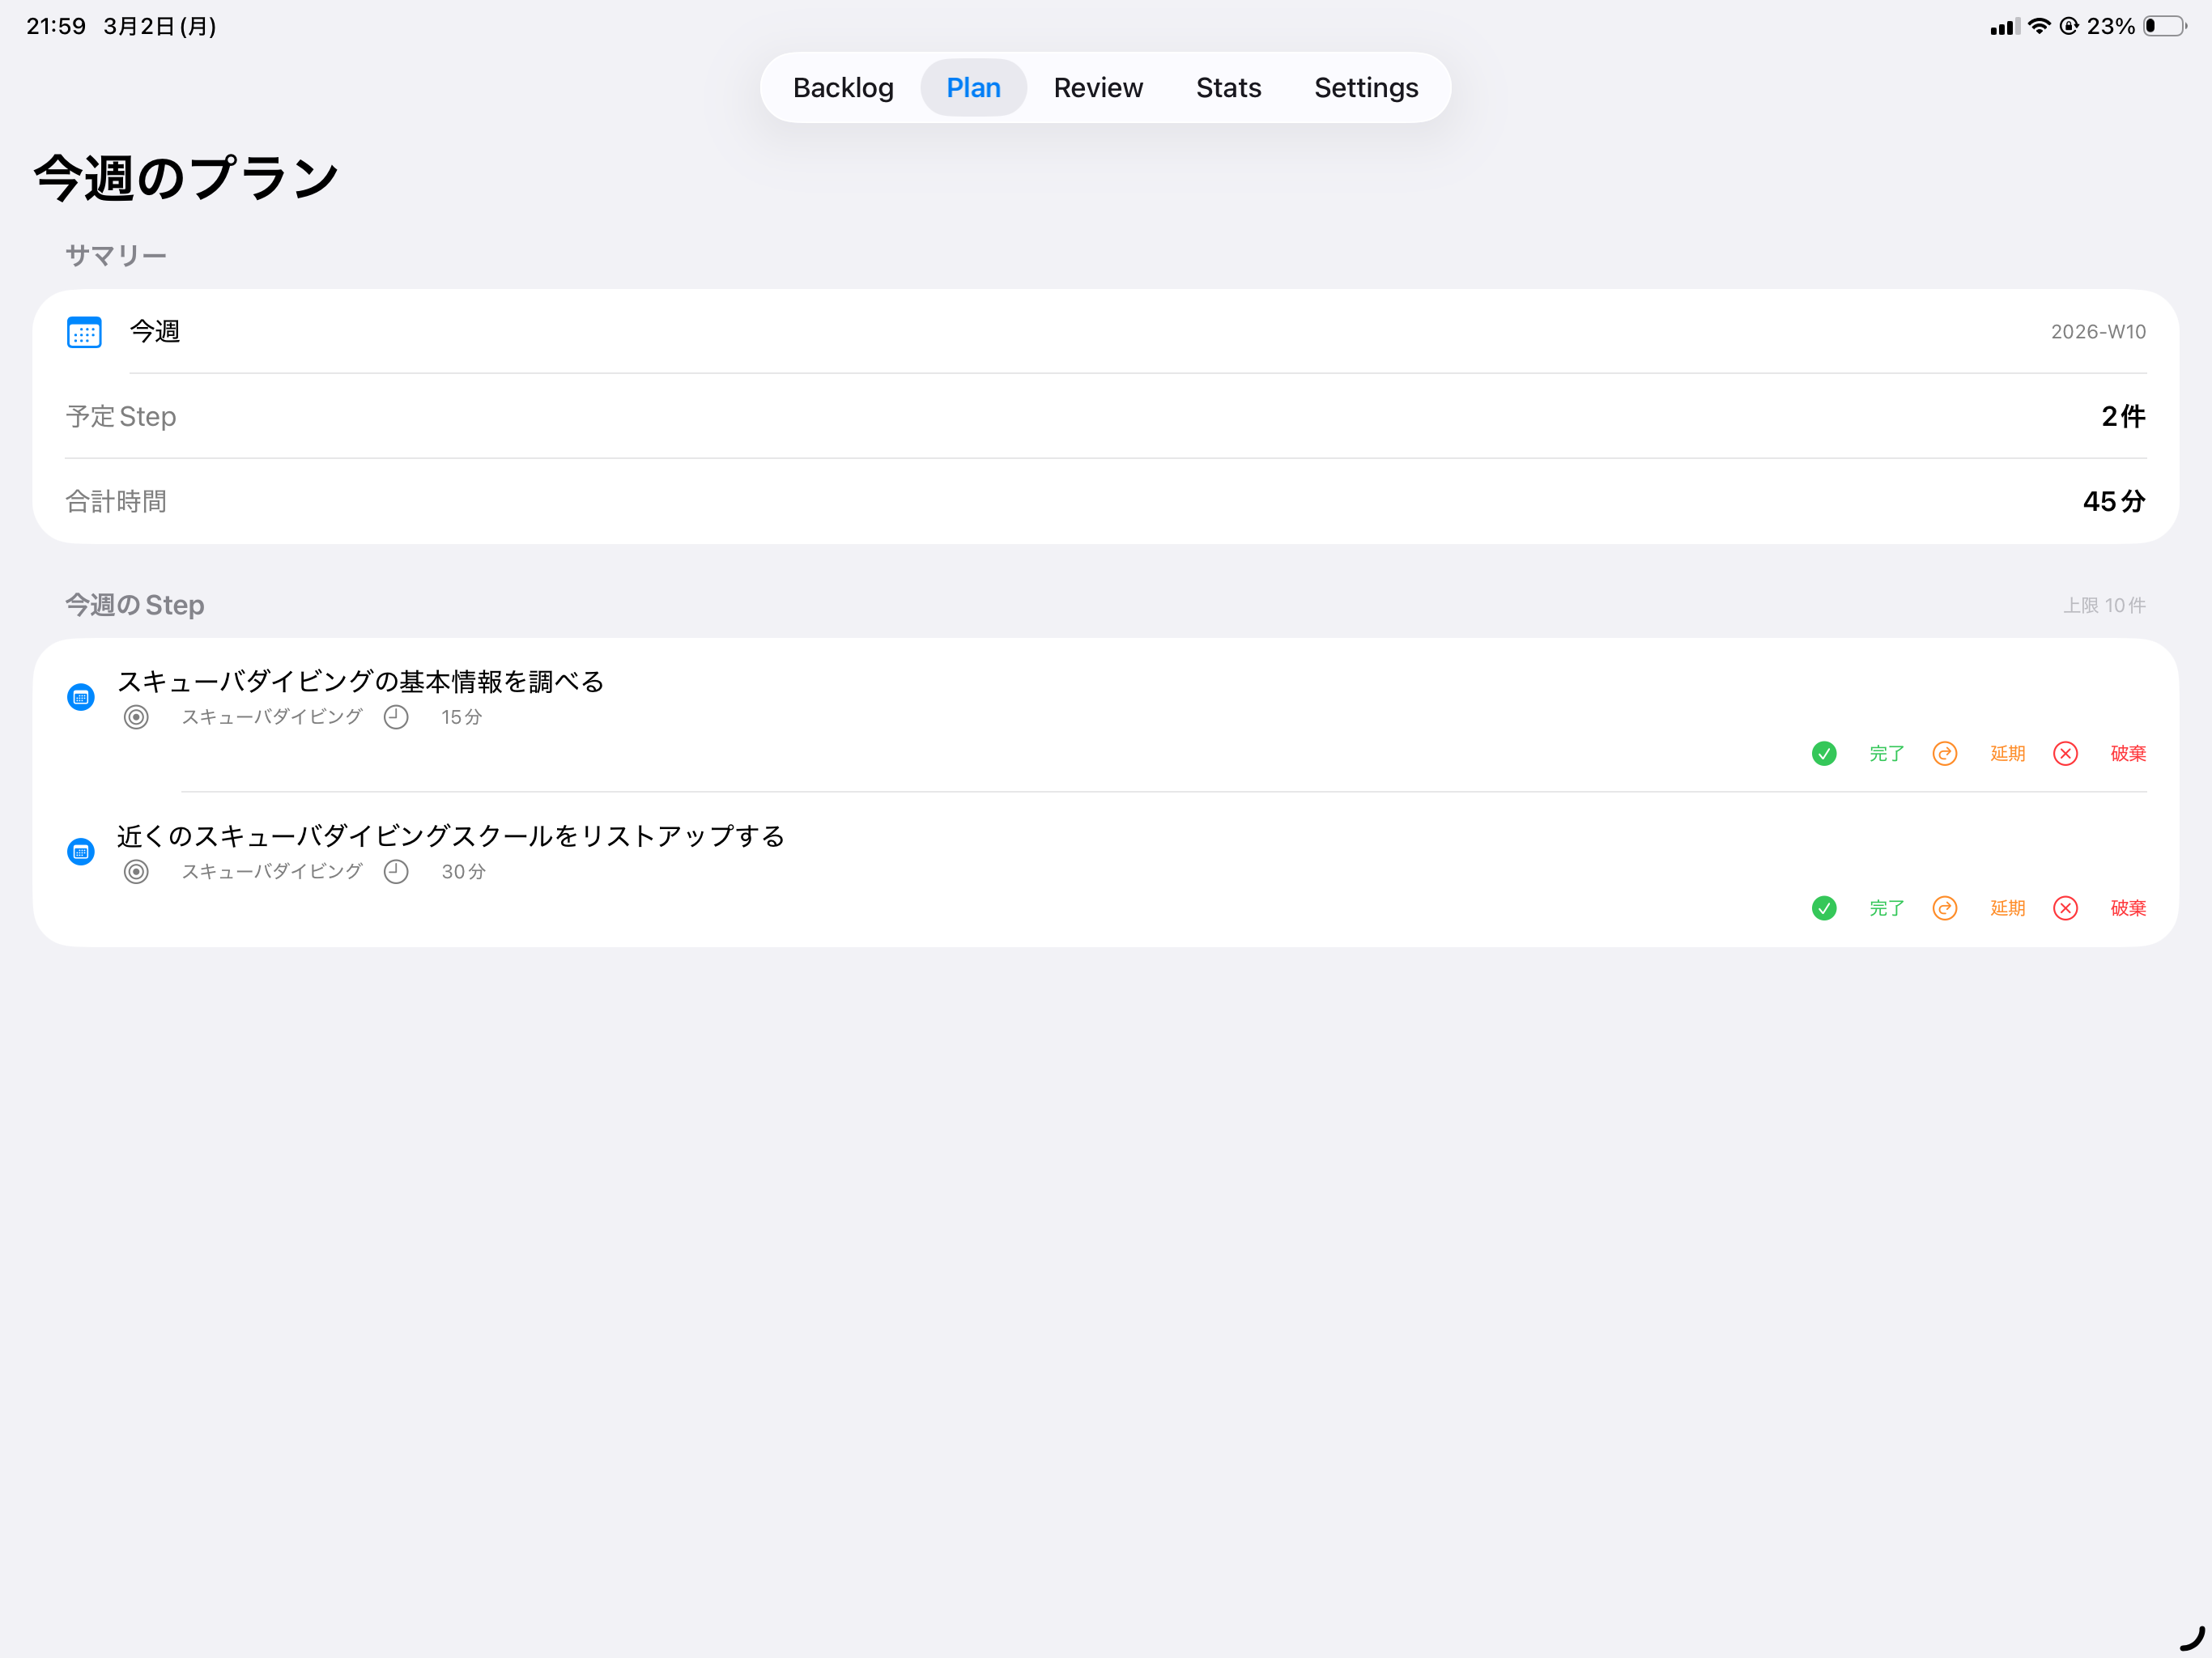Click the goal target icon in the 15分 step row
This screenshot has width=2212, height=1658.
[136, 717]
